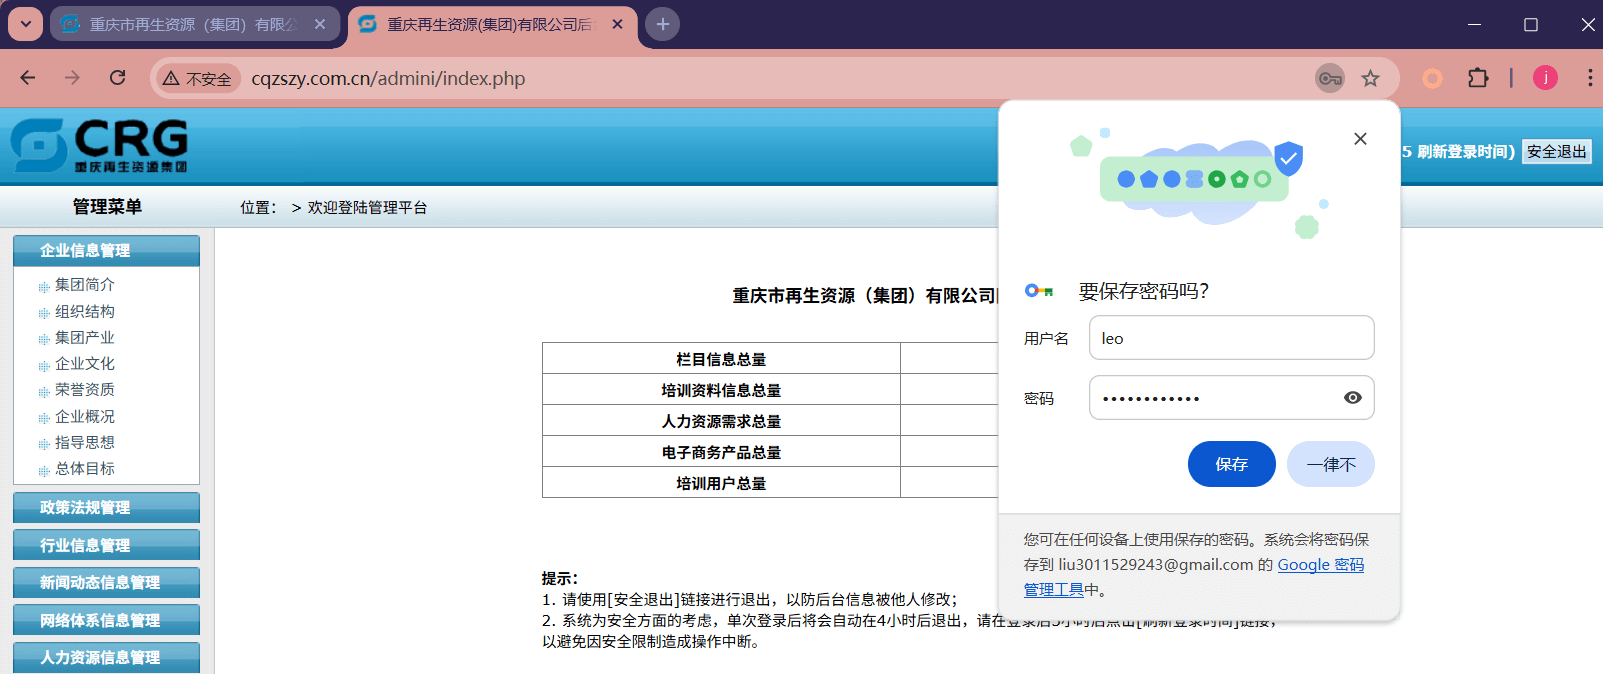Collapse the 企业信息管理 menu section

click(106, 250)
